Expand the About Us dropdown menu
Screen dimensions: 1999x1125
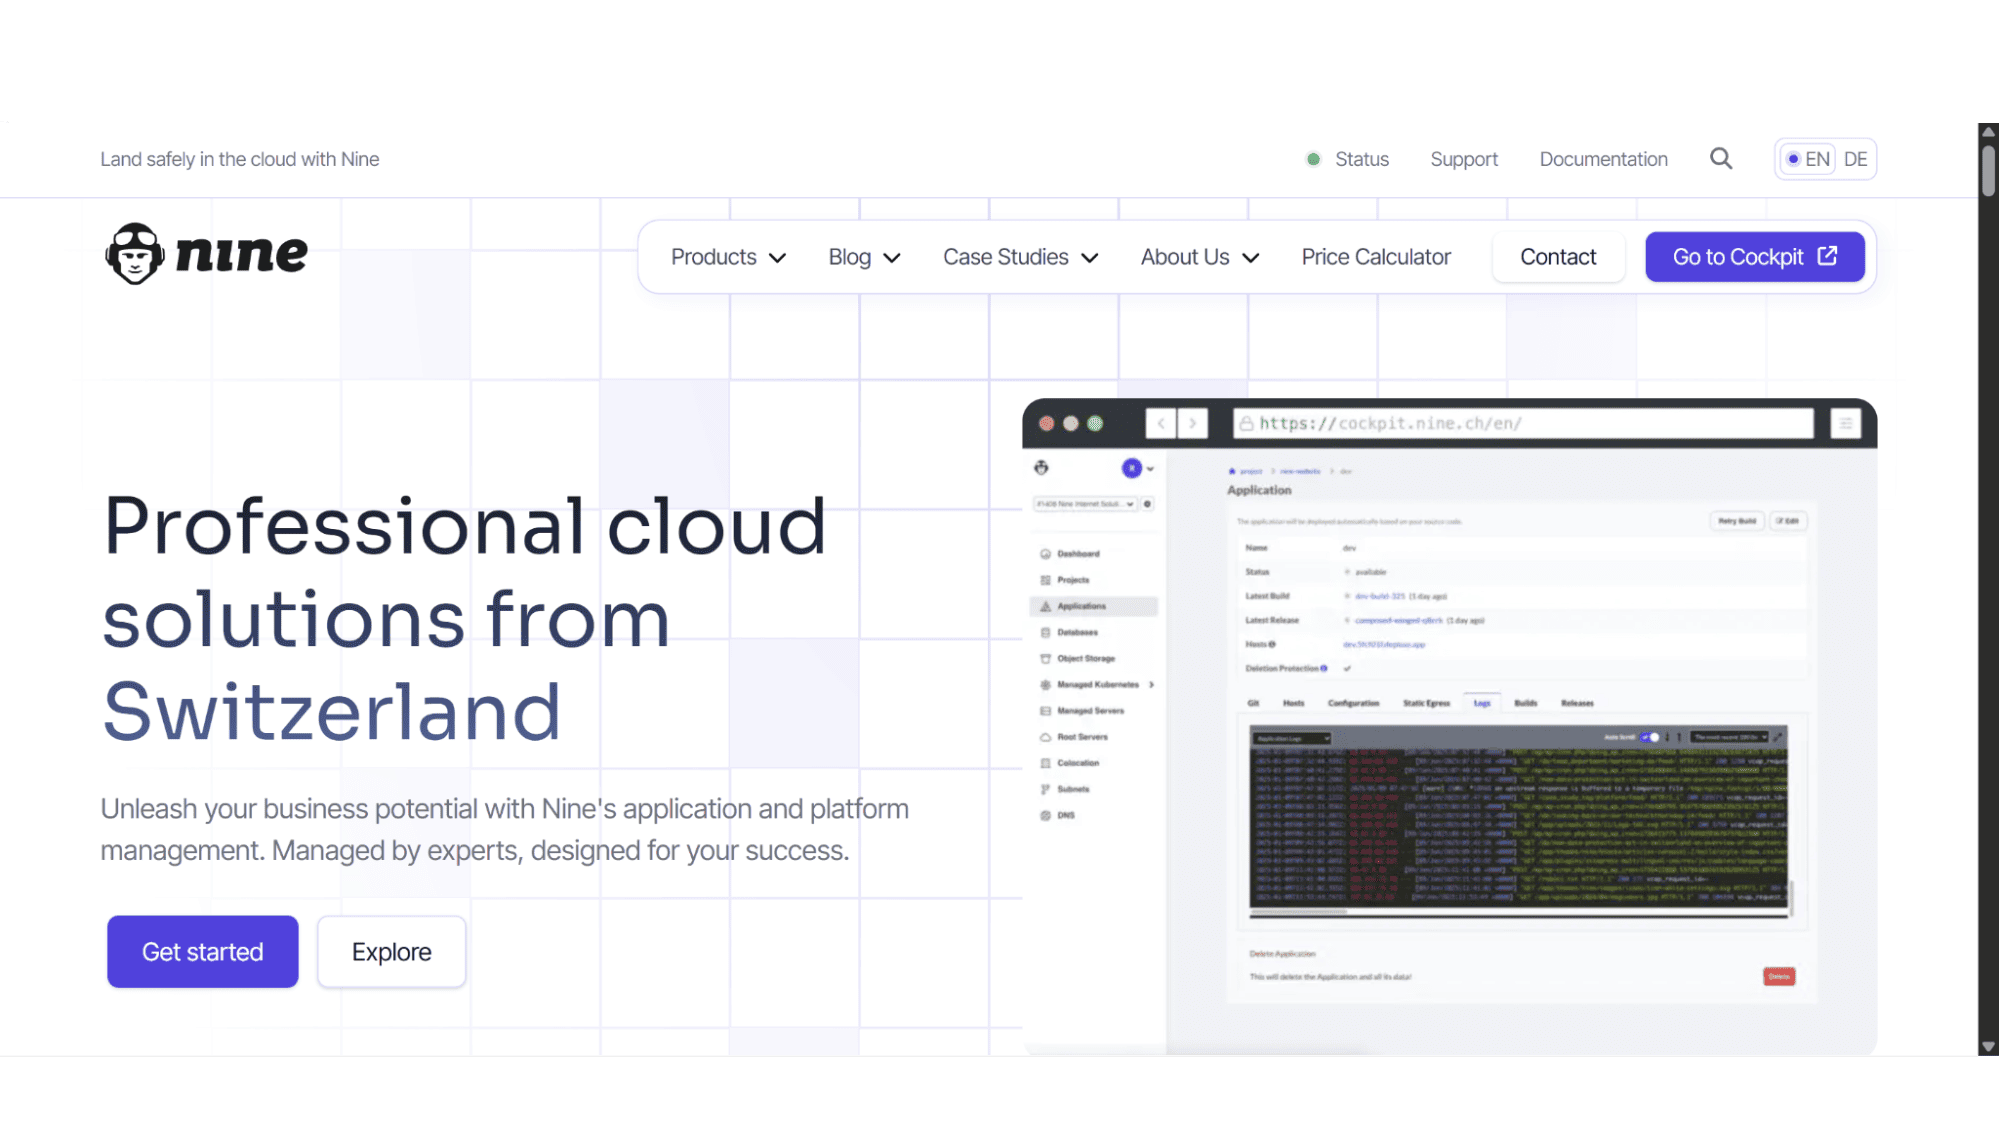pyautogui.click(x=1200, y=257)
